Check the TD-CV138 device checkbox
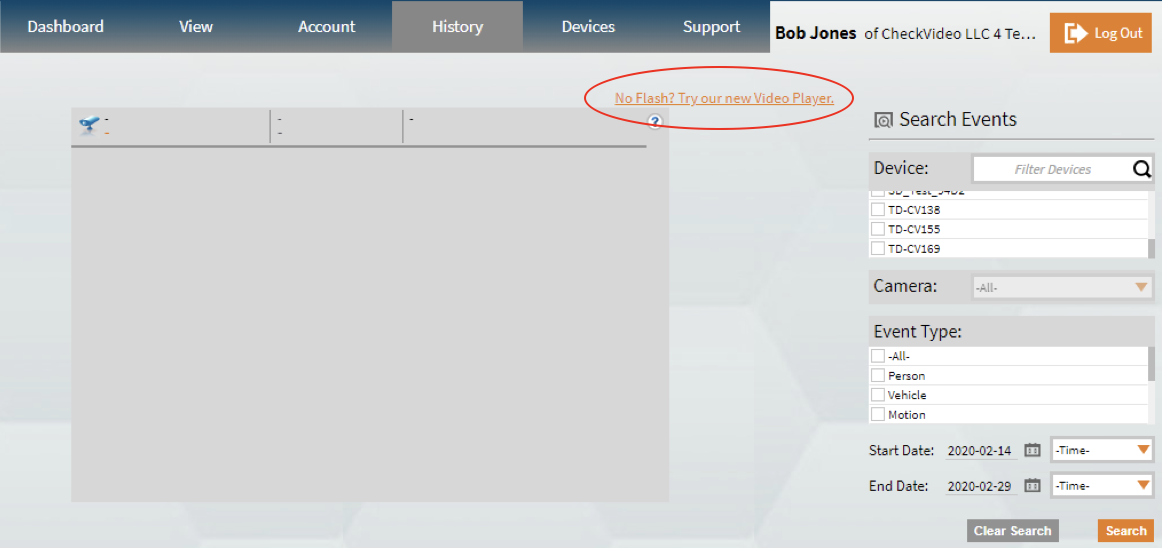Viewport: 1164px width, 550px height. (877, 210)
